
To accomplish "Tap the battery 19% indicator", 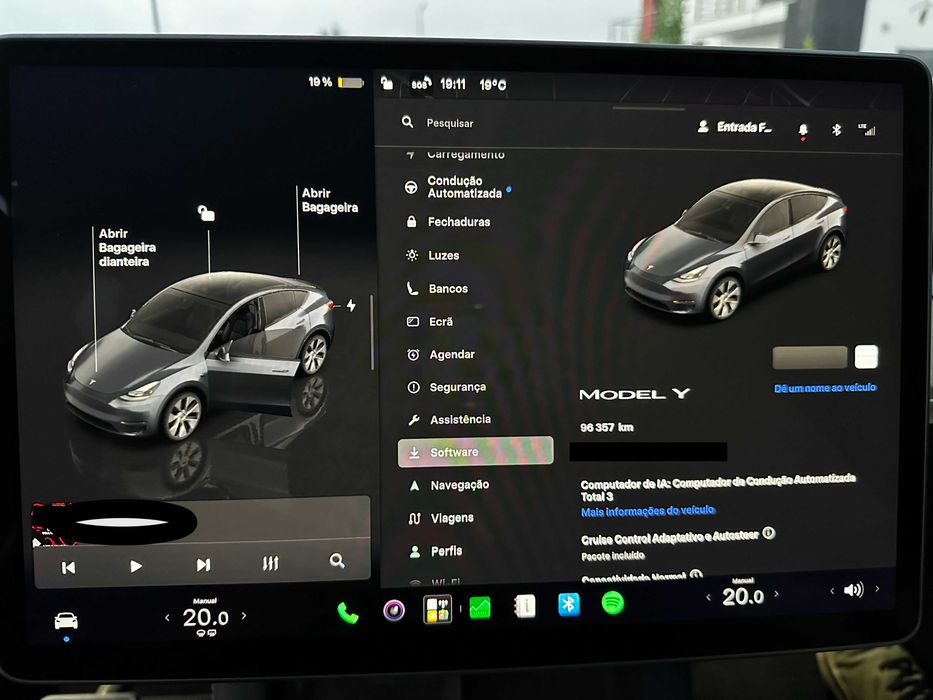I will (336, 82).
